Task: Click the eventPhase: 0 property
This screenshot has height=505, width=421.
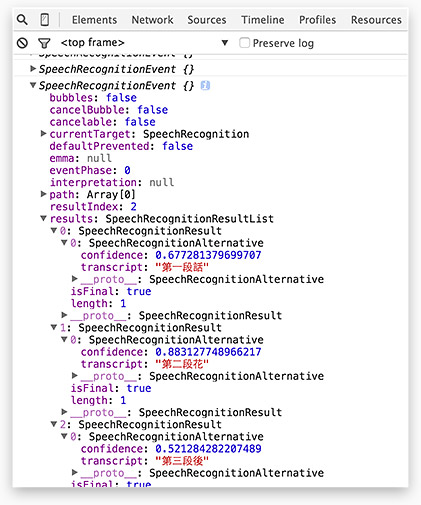Action: pyautogui.click(x=90, y=170)
